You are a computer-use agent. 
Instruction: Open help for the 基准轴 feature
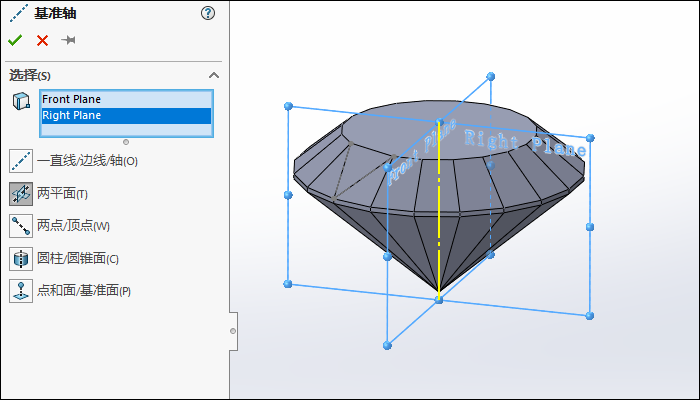pyautogui.click(x=208, y=13)
